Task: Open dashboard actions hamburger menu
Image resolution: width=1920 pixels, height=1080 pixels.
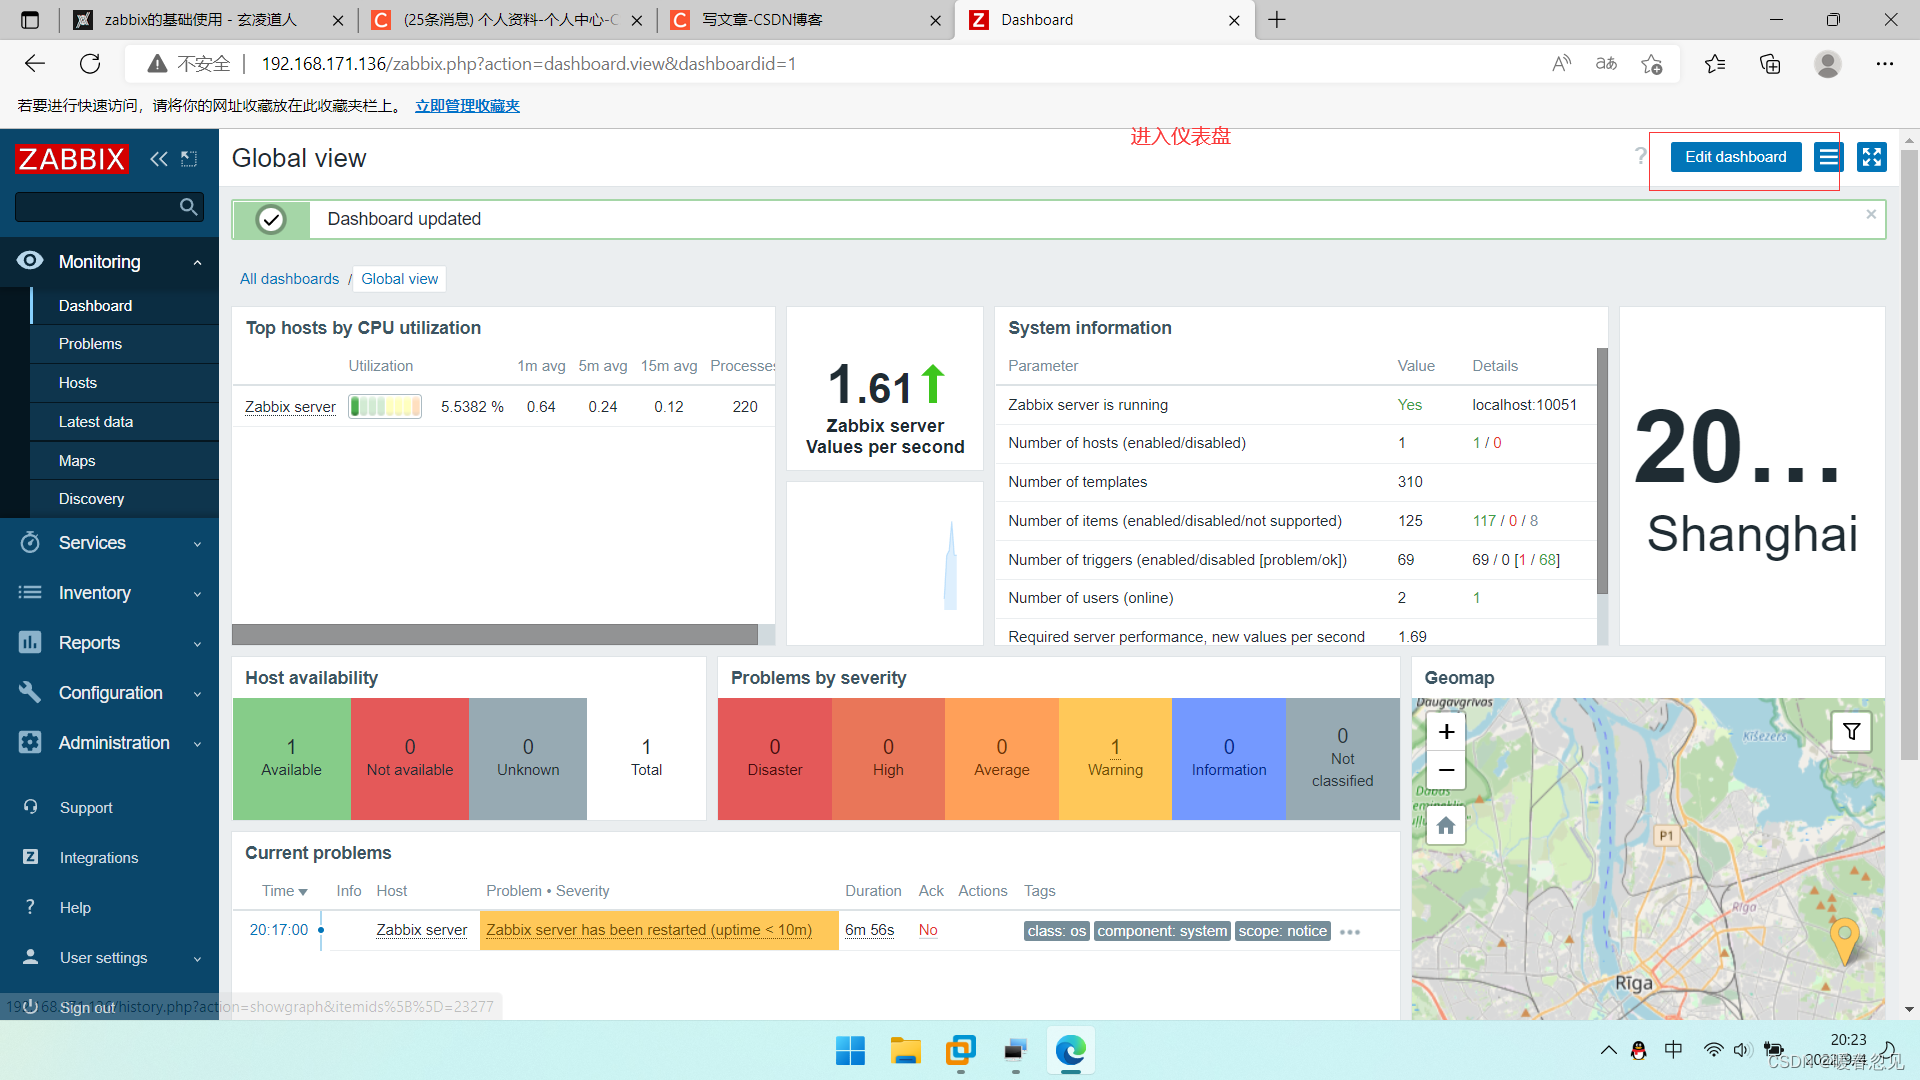Action: (x=1828, y=157)
